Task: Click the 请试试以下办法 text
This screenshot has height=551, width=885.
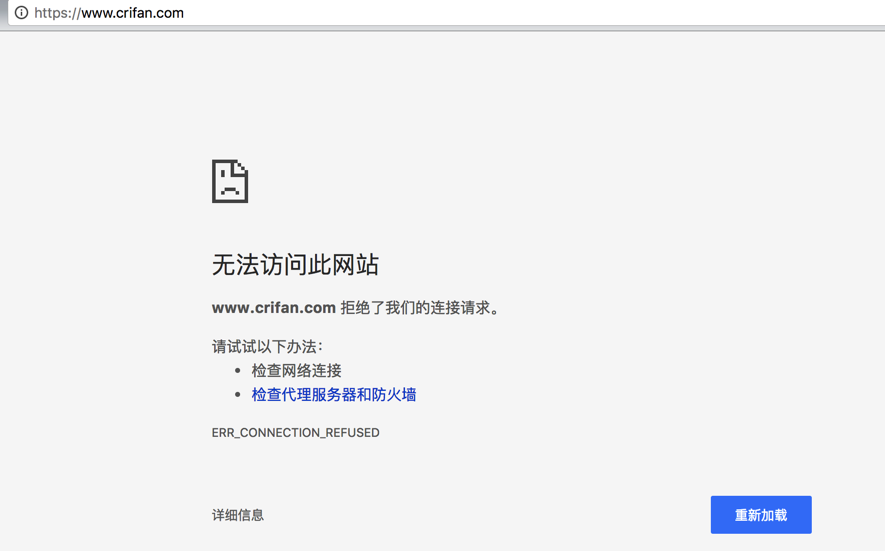Action: (267, 346)
